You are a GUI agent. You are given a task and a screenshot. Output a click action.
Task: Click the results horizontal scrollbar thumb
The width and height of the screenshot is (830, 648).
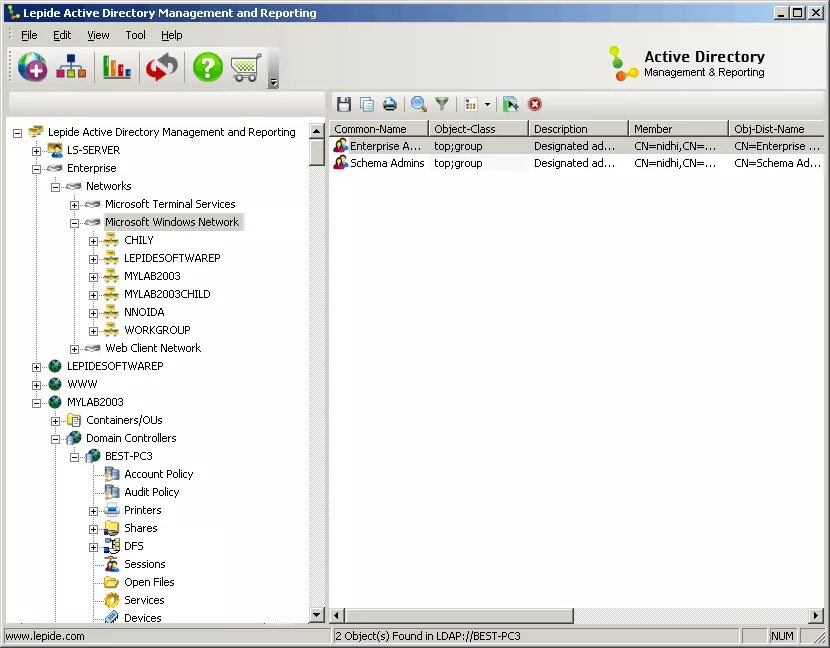pyautogui.click(x=459, y=615)
